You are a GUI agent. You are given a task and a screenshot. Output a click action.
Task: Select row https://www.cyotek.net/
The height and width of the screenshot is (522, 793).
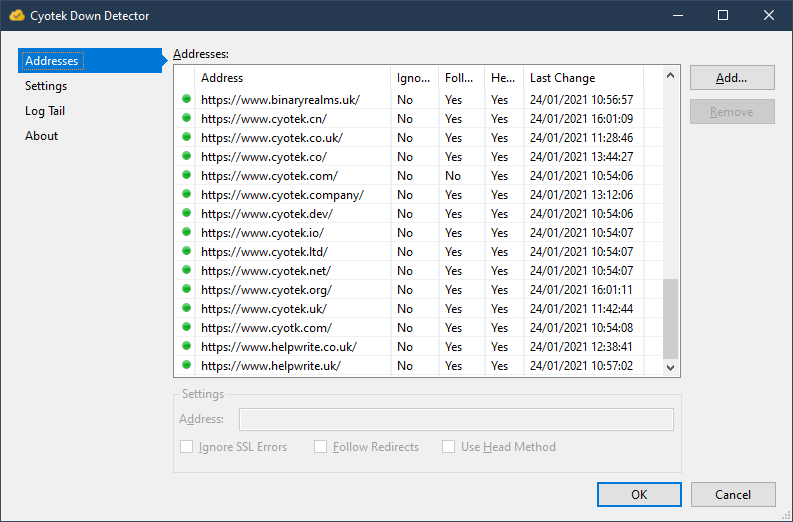419,271
